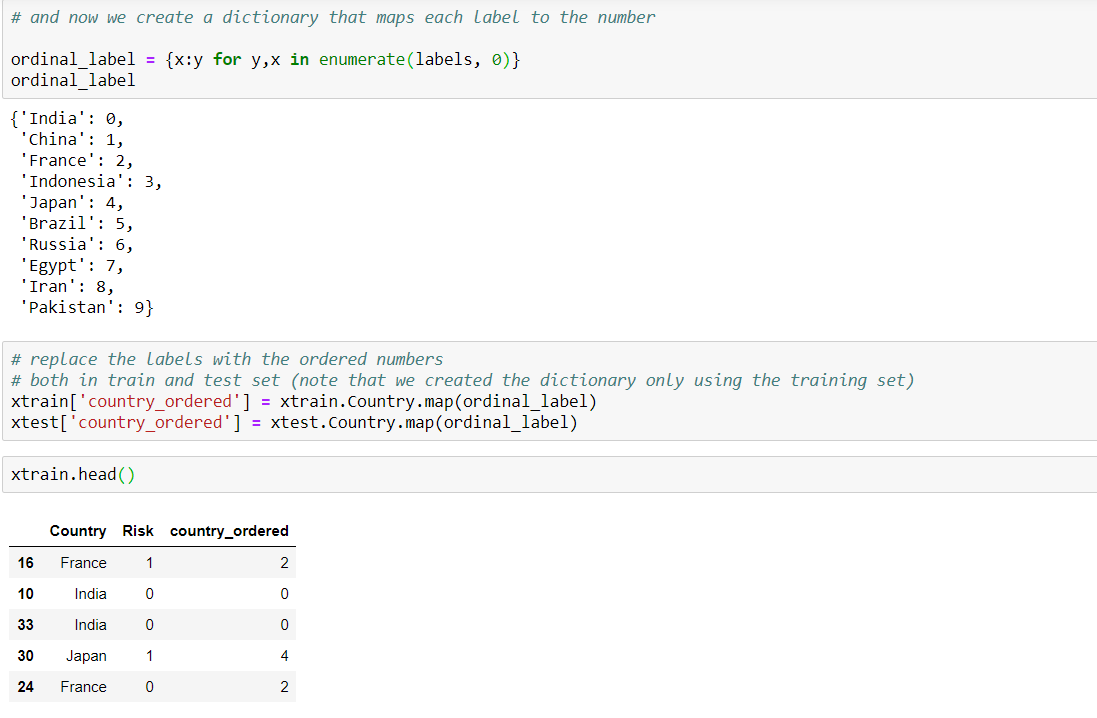Select row index 16 in the dataframe

[24, 562]
